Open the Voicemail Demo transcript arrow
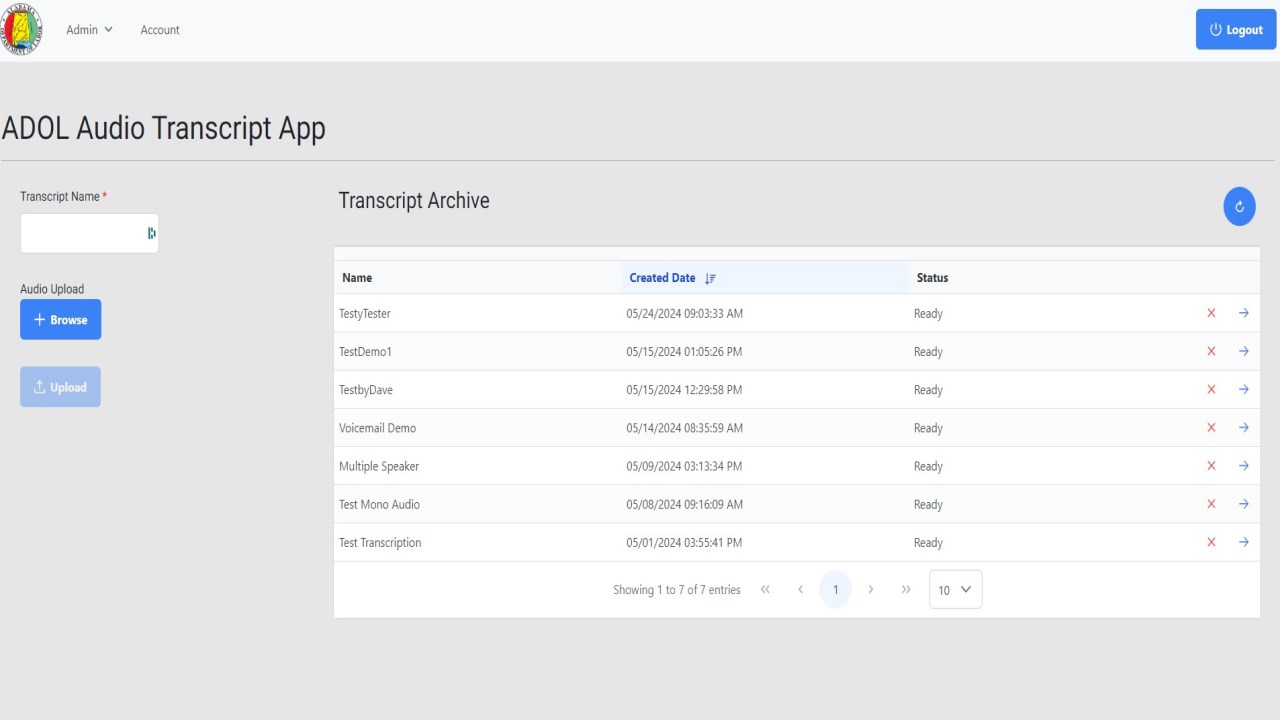1280x720 pixels. [1244, 427]
